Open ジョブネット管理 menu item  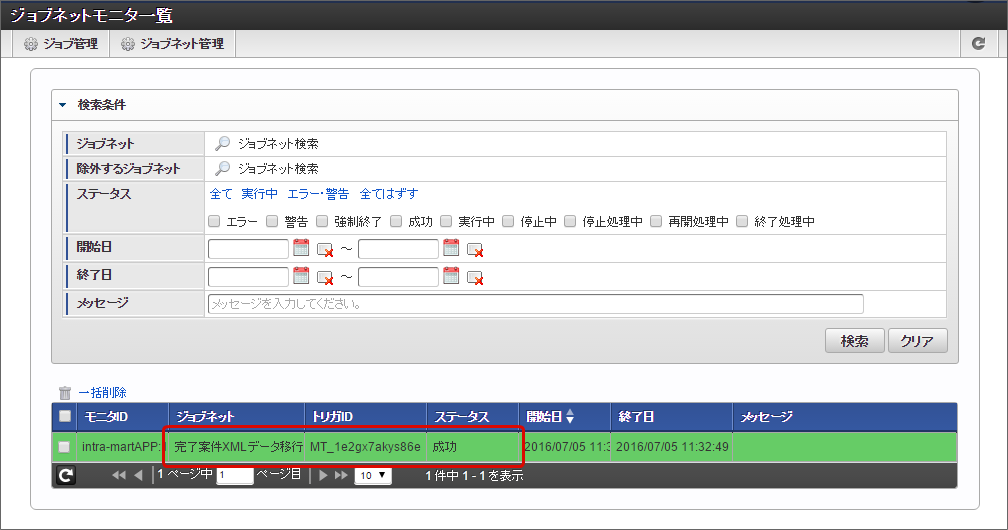[x=173, y=44]
